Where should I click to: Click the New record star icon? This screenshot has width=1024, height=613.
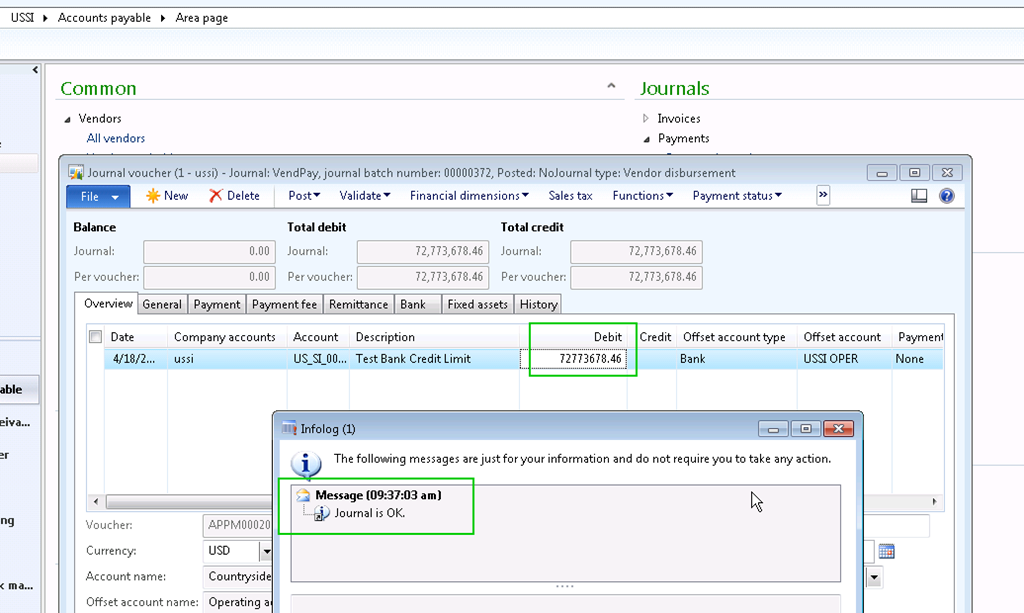(x=153, y=196)
